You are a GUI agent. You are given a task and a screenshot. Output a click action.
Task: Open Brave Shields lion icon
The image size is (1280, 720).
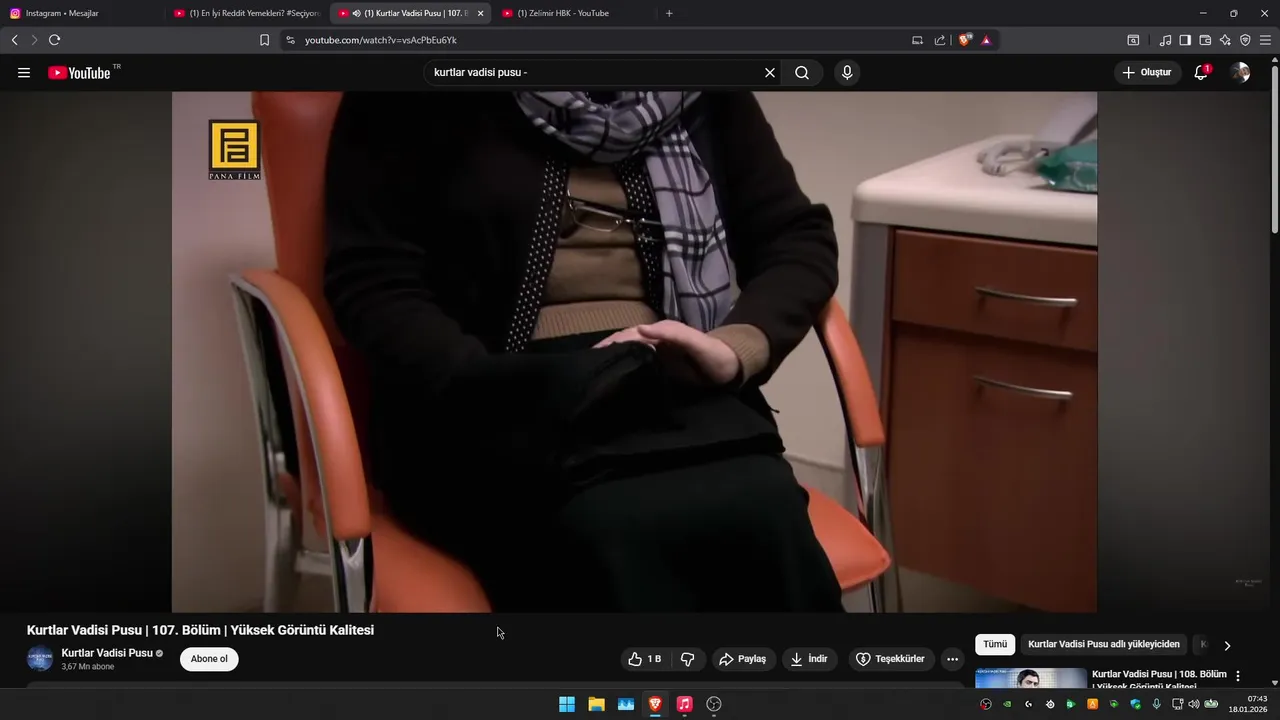[x=964, y=40]
